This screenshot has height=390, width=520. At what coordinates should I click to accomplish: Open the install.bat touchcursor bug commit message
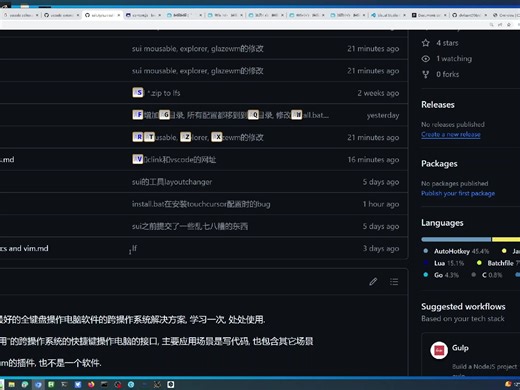point(201,204)
